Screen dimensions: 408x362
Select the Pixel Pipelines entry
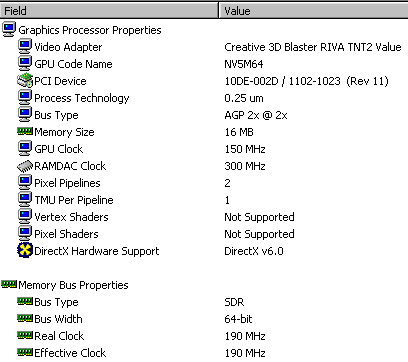point(204,183)
